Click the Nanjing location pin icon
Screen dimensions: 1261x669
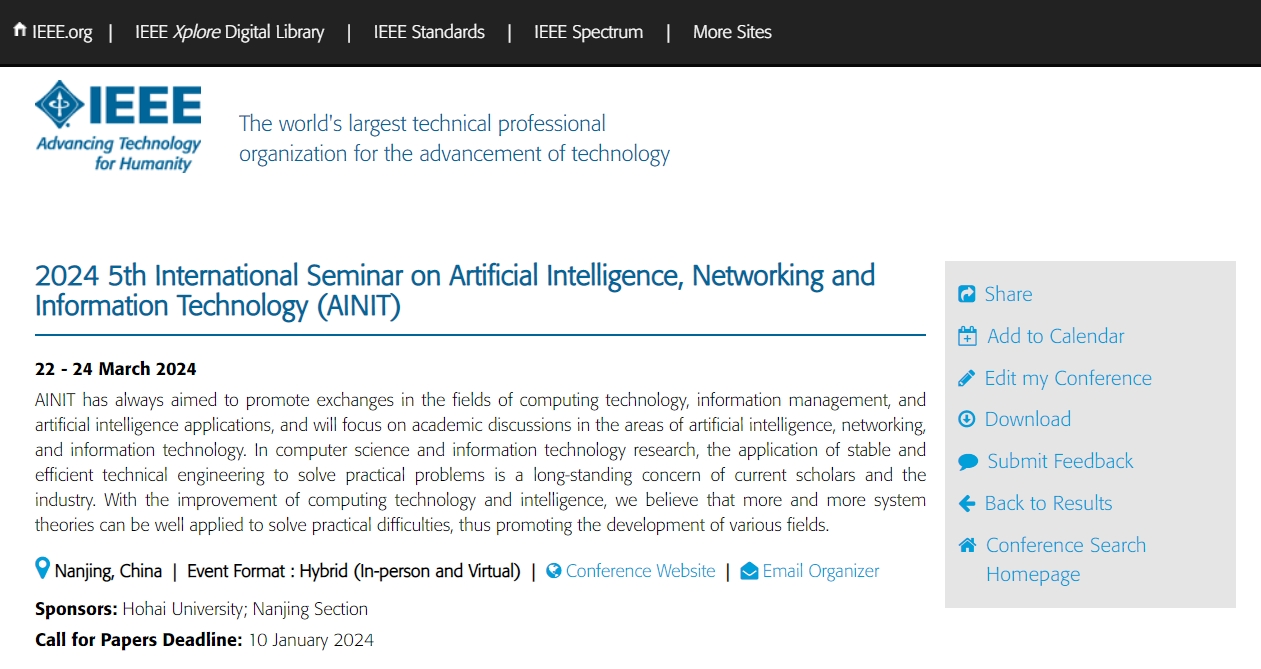point(42,569)
